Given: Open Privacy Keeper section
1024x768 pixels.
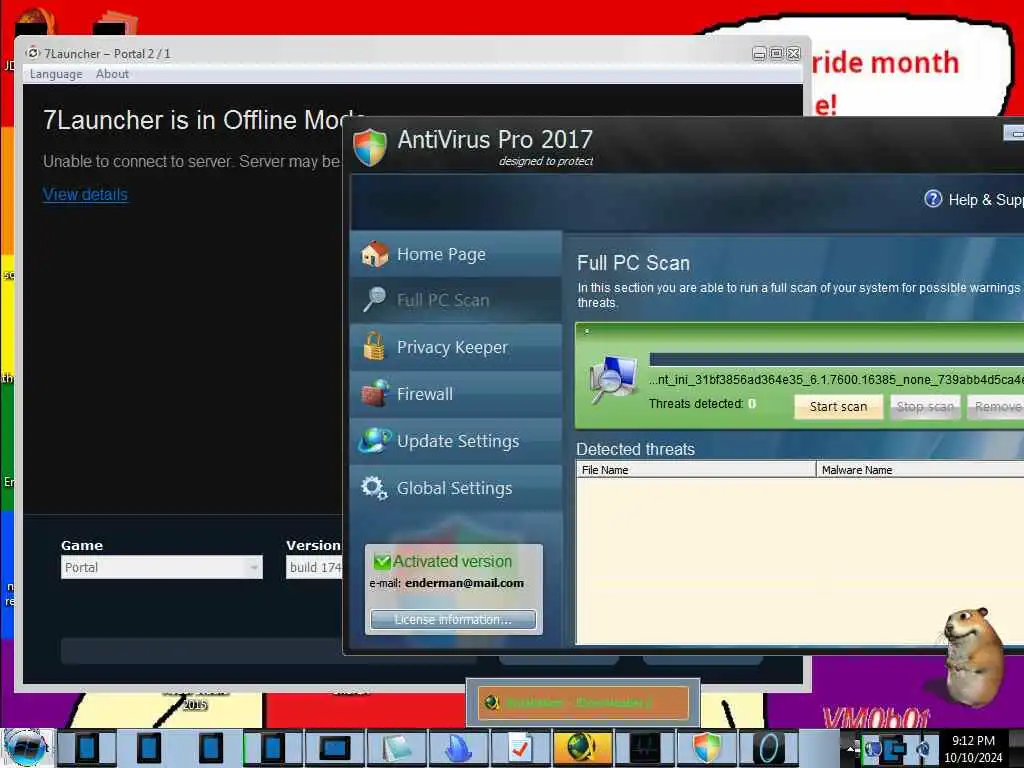Looking at the screenshot, I should [x=456, y=347].
